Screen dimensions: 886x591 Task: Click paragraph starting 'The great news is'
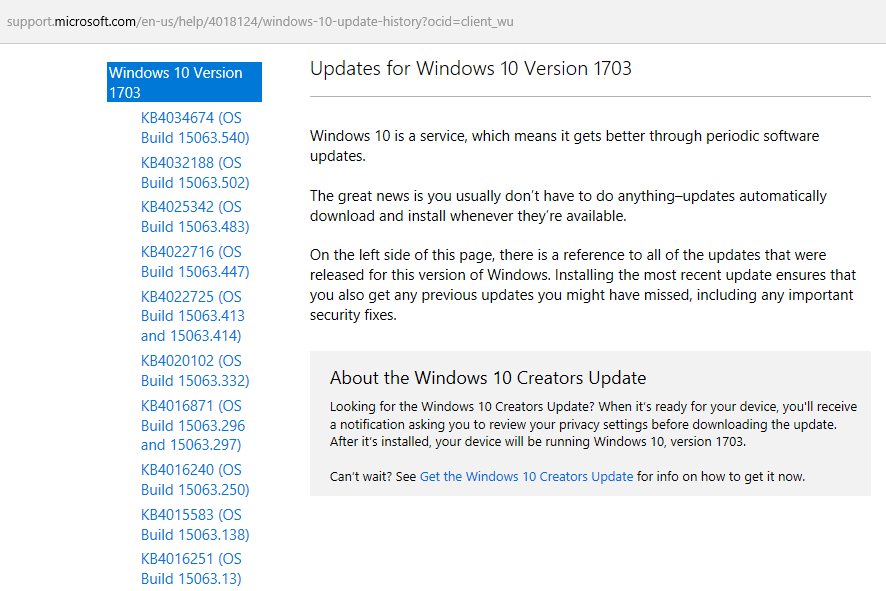tap(568, 206)
